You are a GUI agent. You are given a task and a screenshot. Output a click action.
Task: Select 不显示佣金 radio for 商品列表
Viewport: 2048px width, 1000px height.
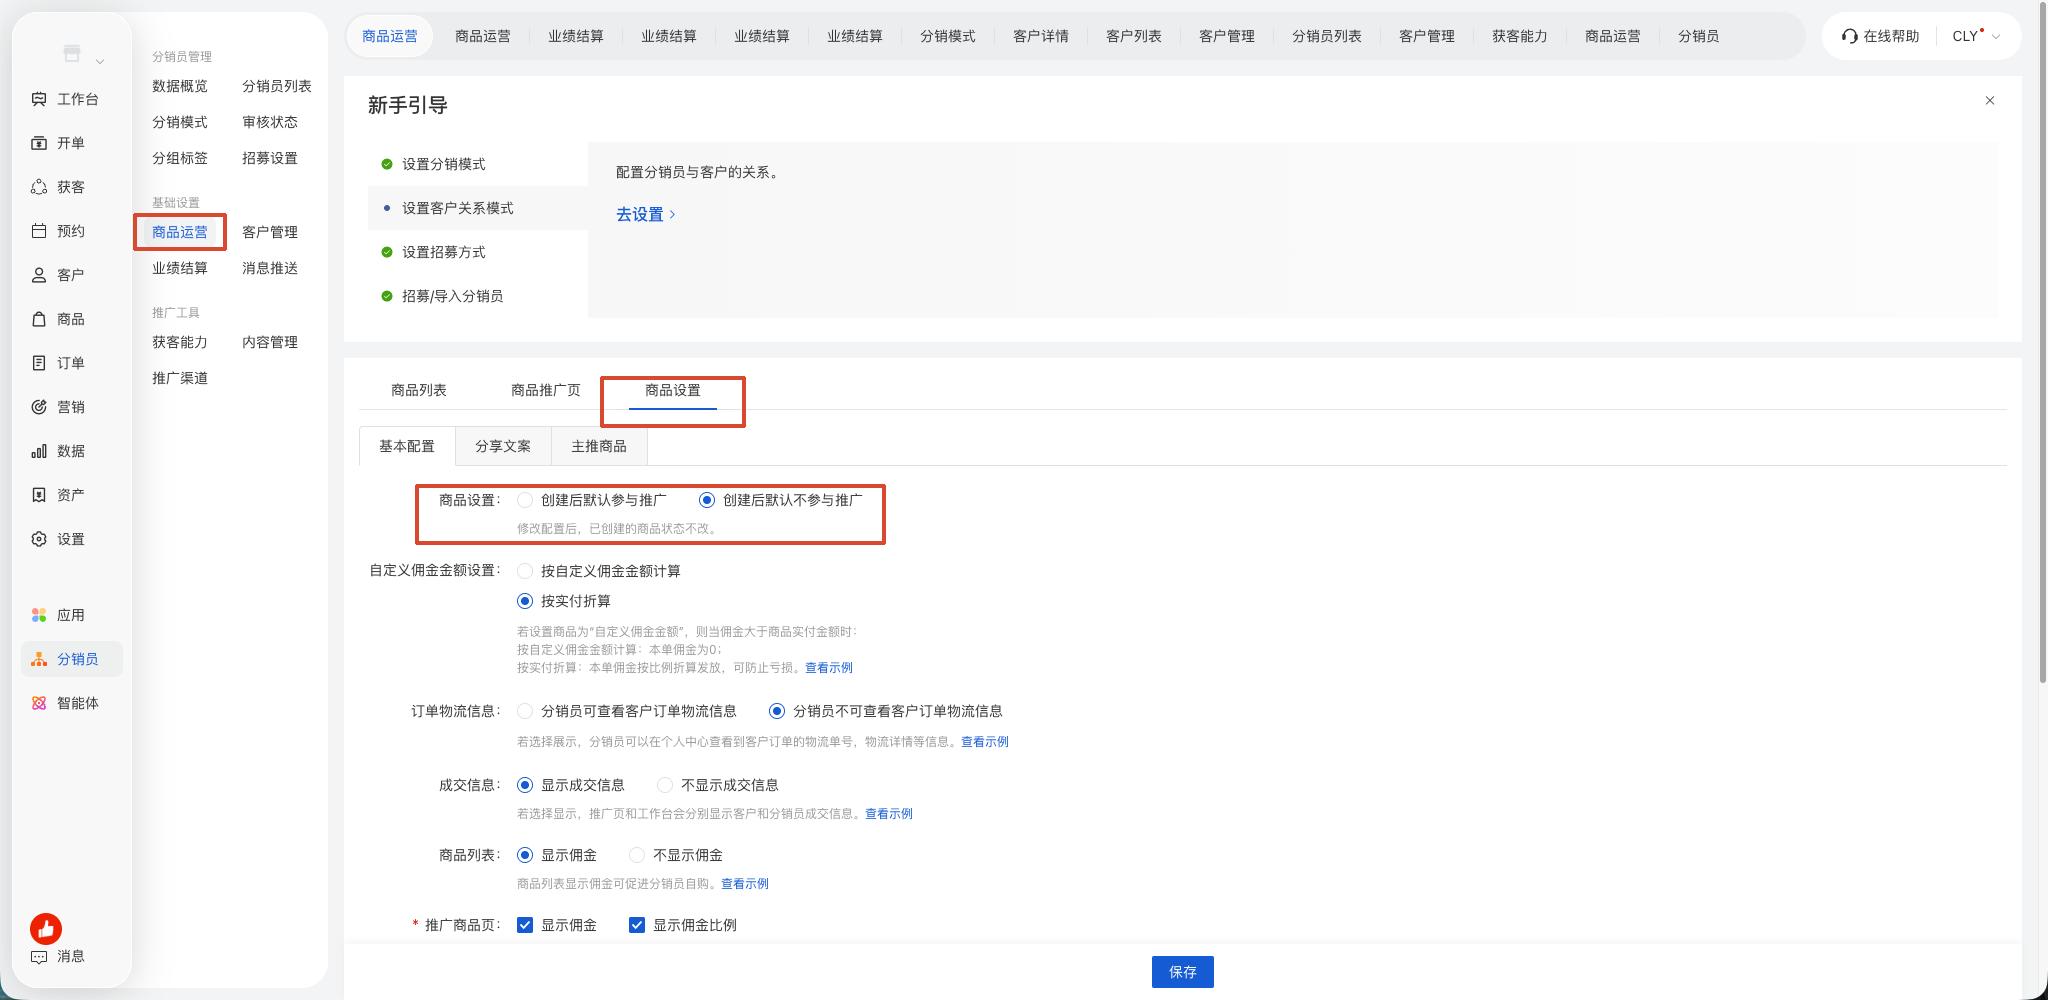coord(637,855)
